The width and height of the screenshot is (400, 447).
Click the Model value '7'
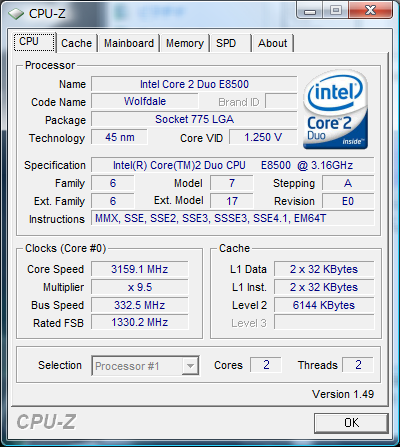(x=232, y=183)
